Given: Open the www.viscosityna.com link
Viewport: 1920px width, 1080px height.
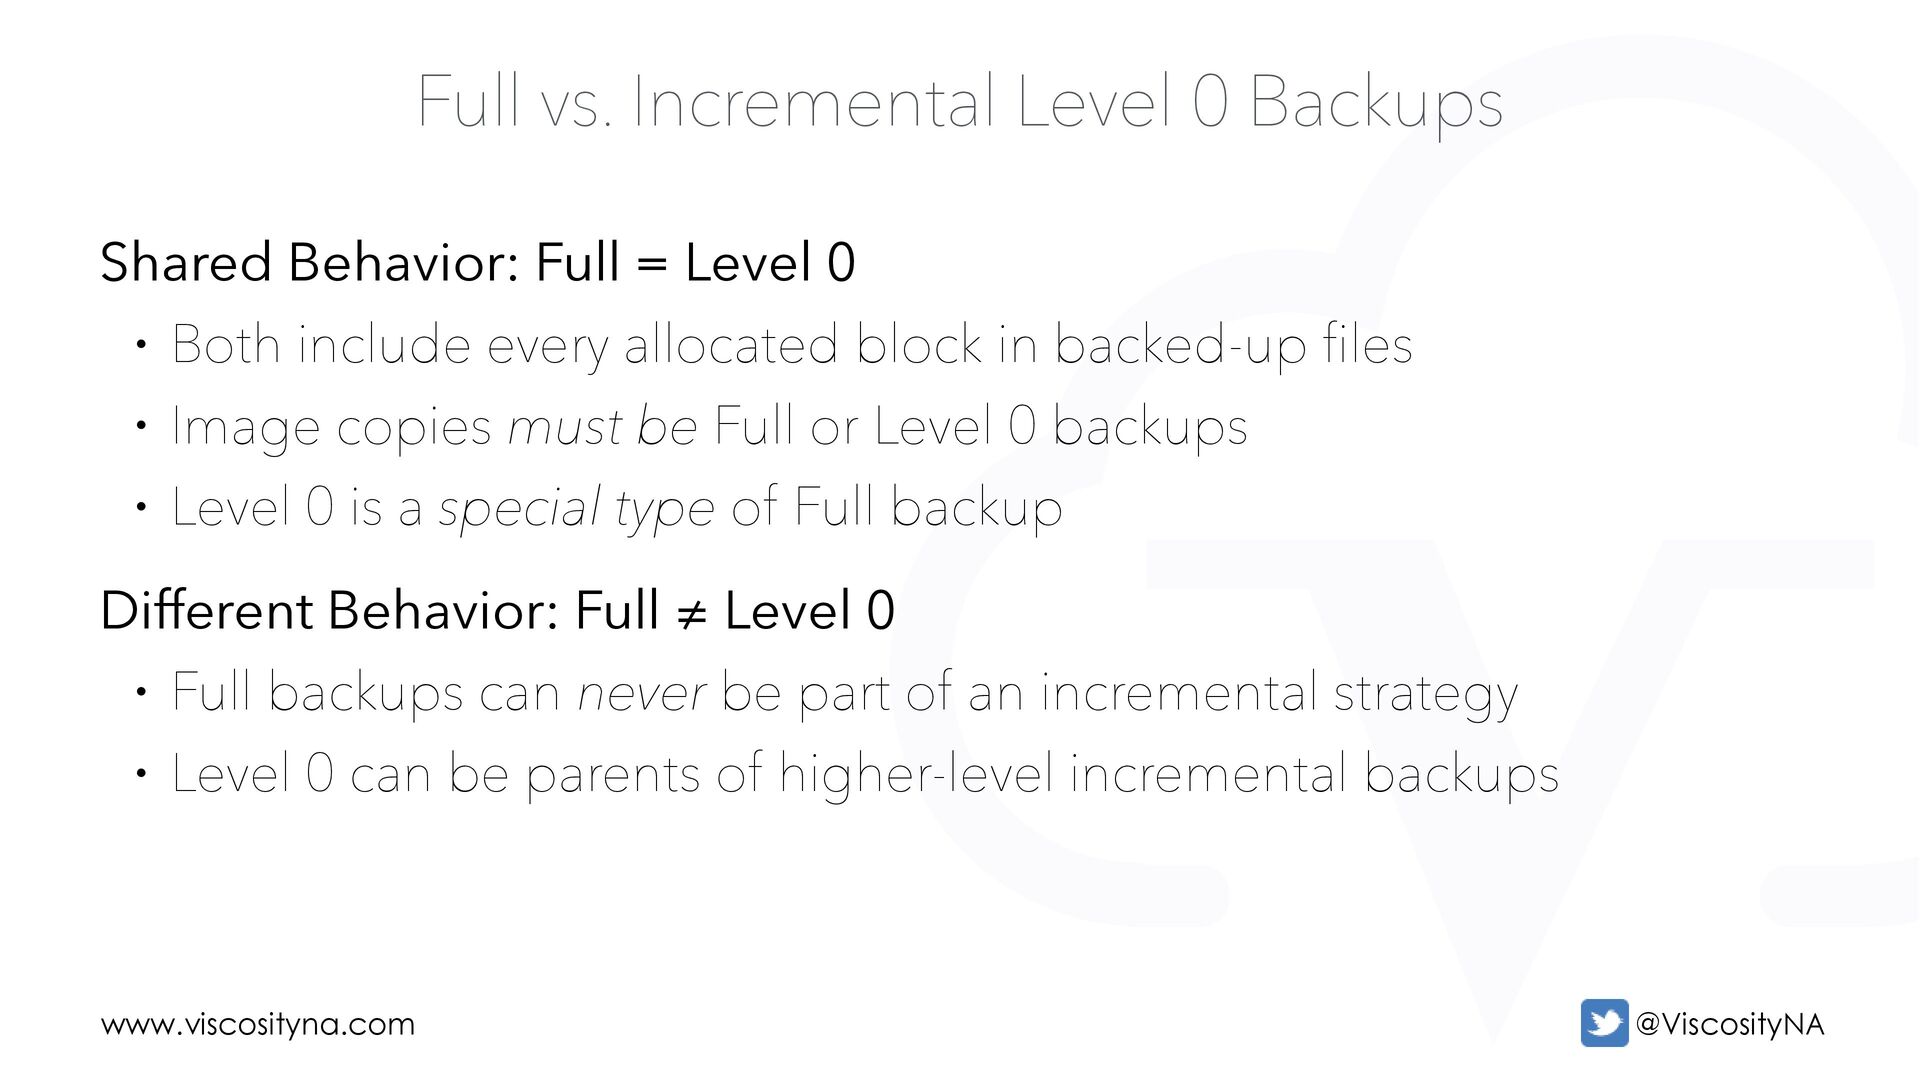Looking at the screenshot, I should pos(258,1025).
